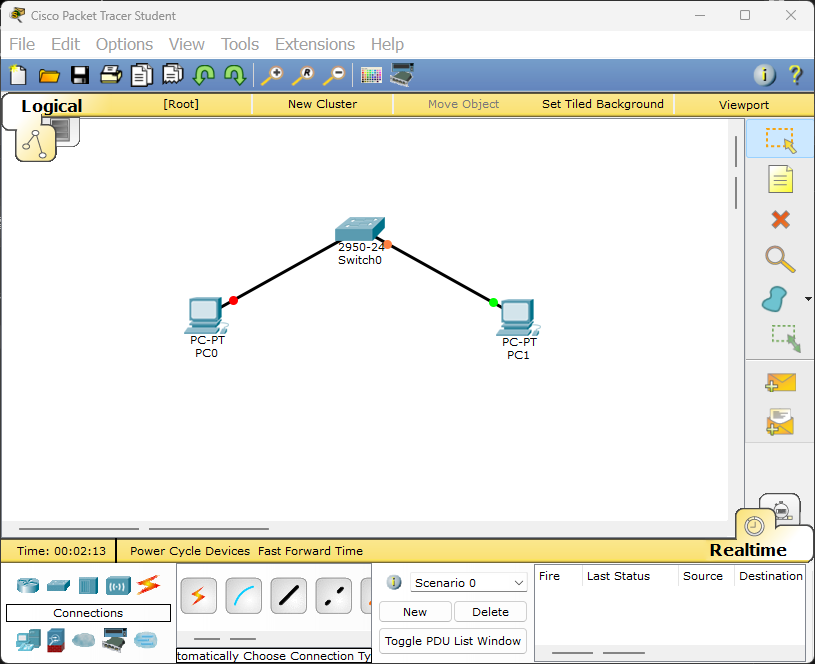Select the Multiuser Connection category
The width and height of the screenshot is (815, 664).
pyautogui.click(x=146, y=640)
